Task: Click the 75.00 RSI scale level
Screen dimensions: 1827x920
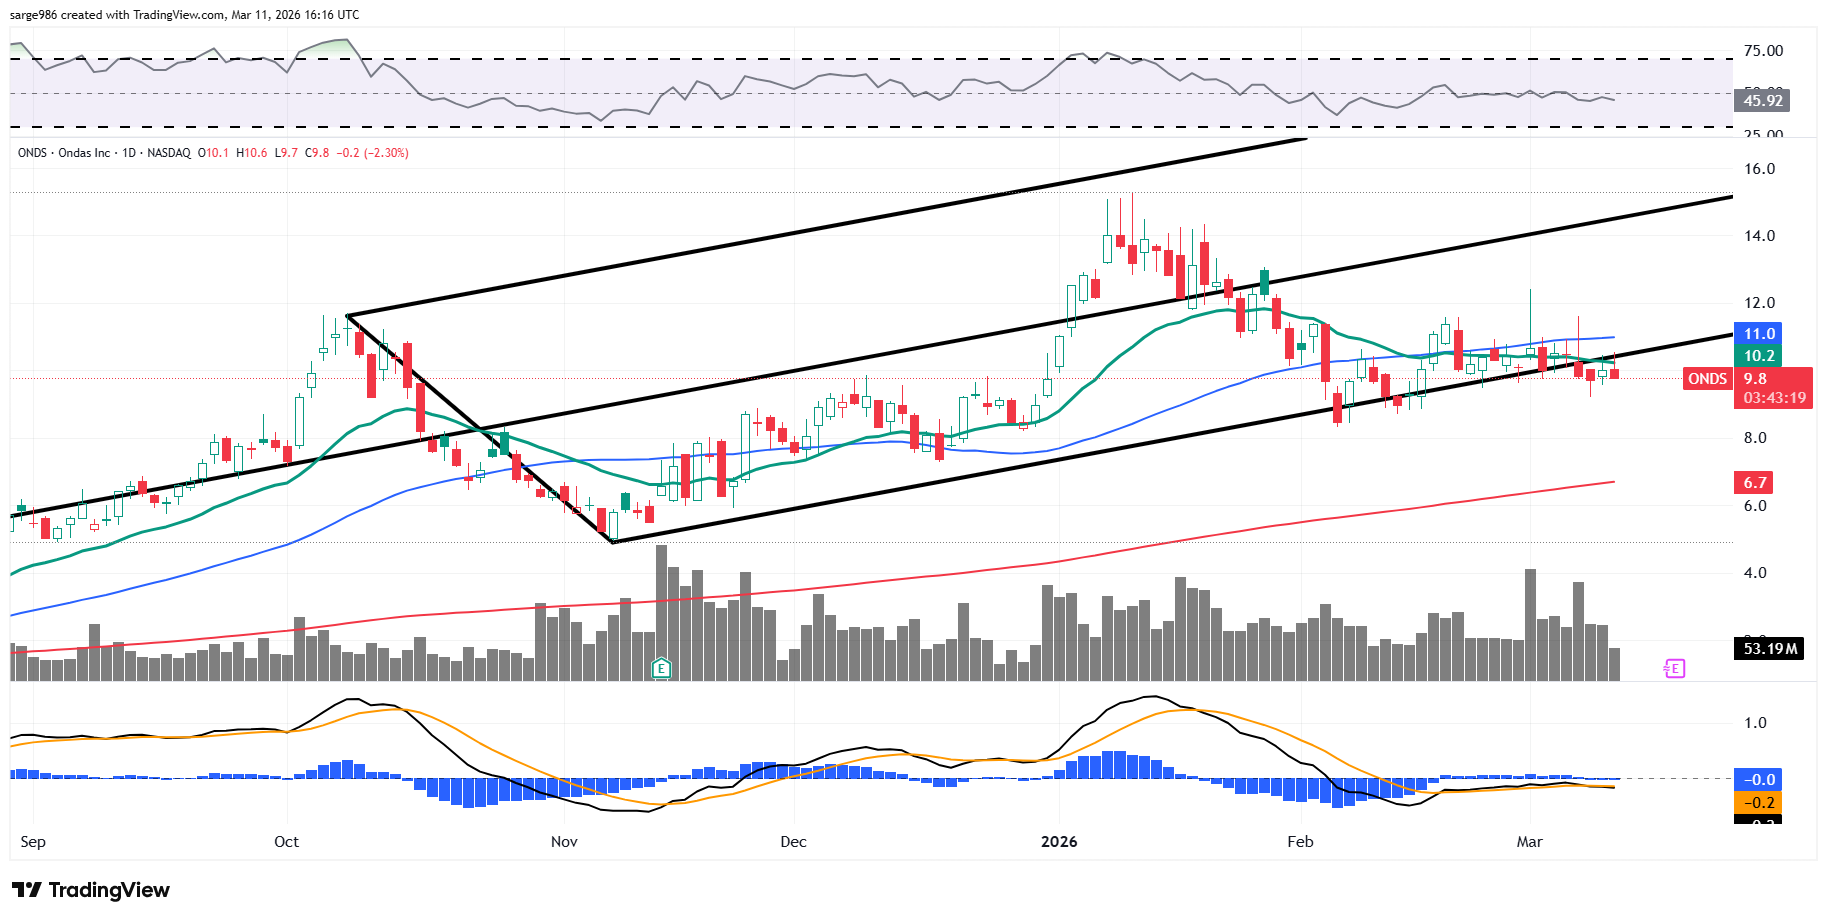Action: coord(1763,51)
